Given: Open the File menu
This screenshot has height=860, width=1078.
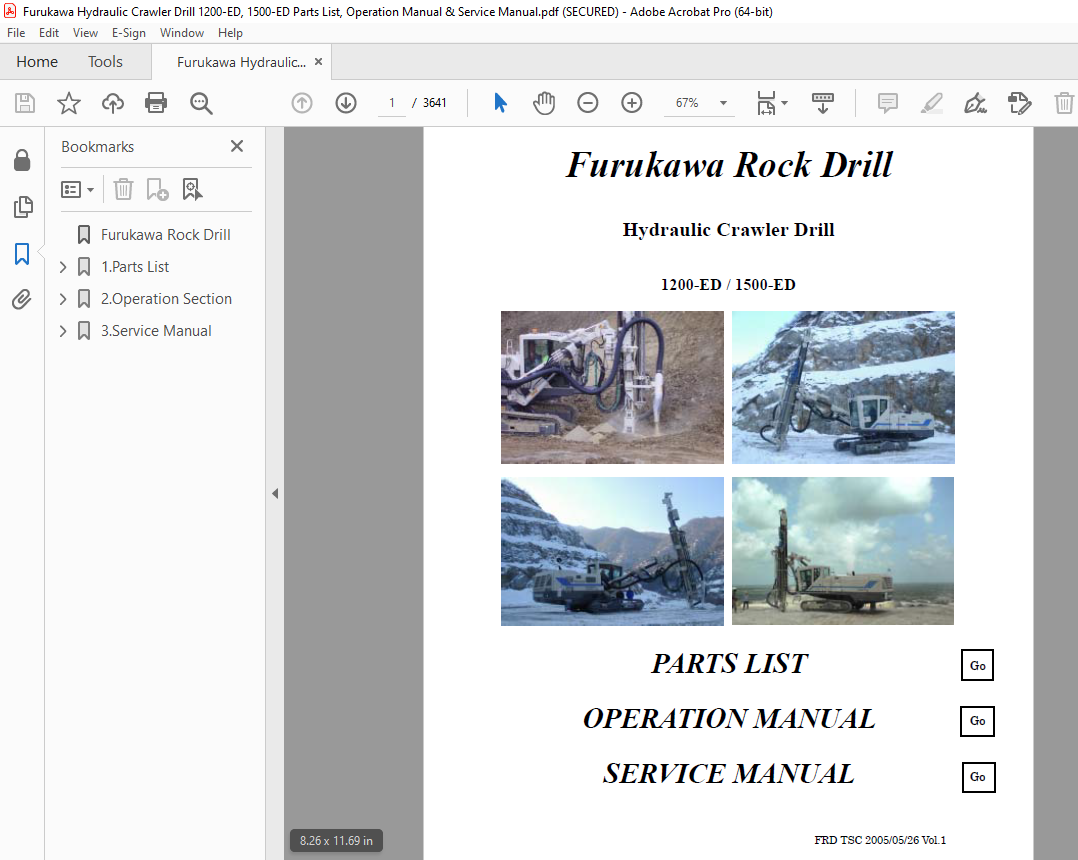Looking at the screenshot, I should (x=16, y=33).
